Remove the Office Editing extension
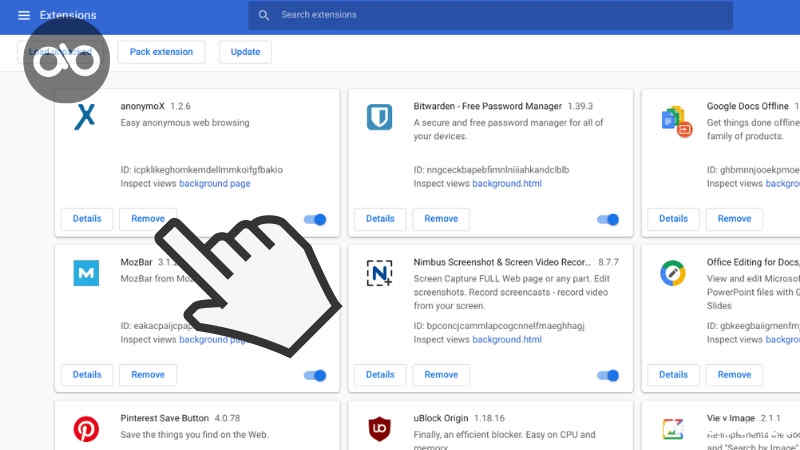 click(735, 375)
